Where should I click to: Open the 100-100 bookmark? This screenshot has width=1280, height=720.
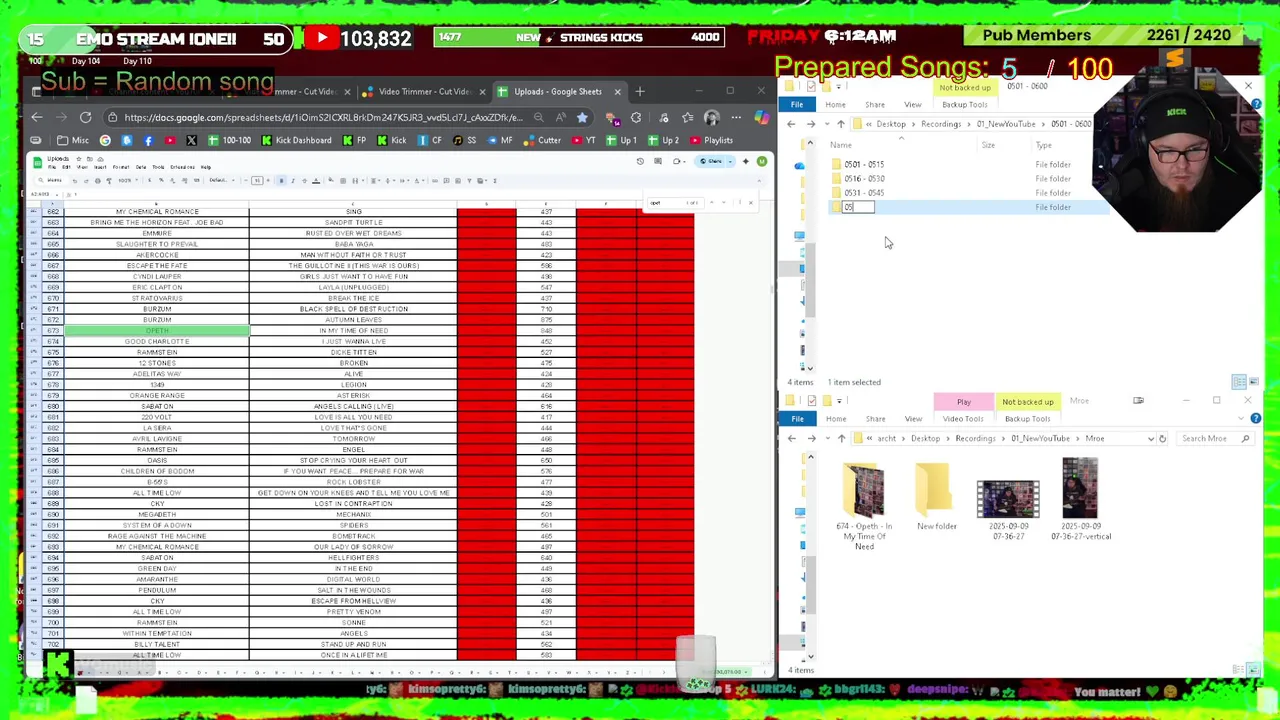tap(230, 140)
